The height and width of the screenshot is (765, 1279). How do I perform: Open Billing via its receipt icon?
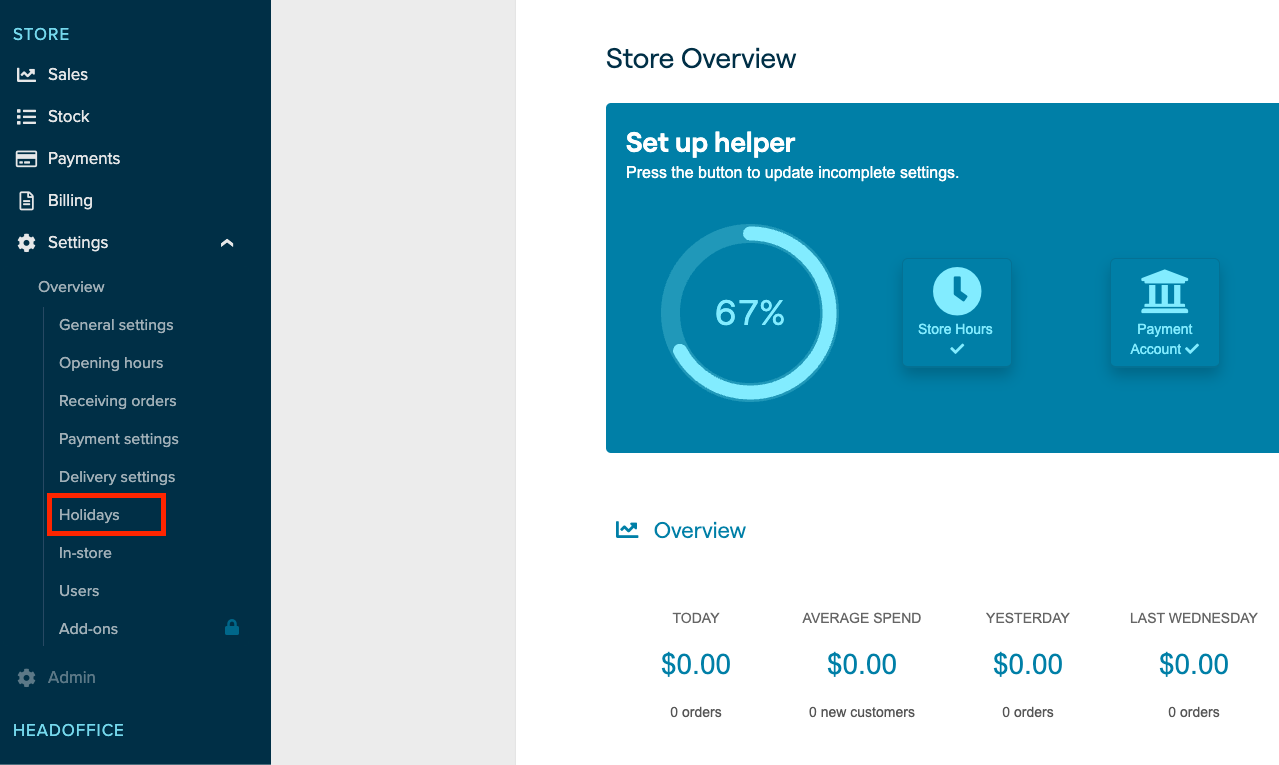25,200
